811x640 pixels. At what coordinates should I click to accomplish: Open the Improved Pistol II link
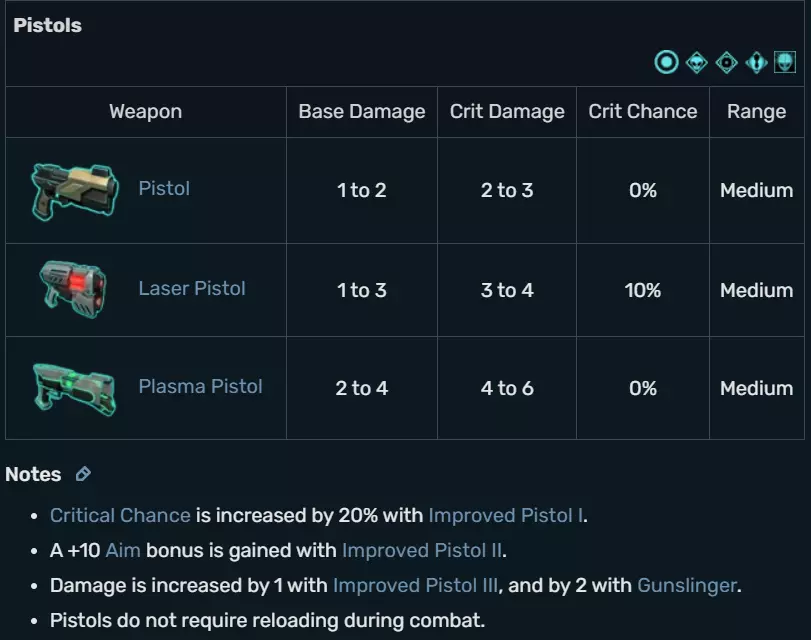pyautogui.click(x=423, y=550)
